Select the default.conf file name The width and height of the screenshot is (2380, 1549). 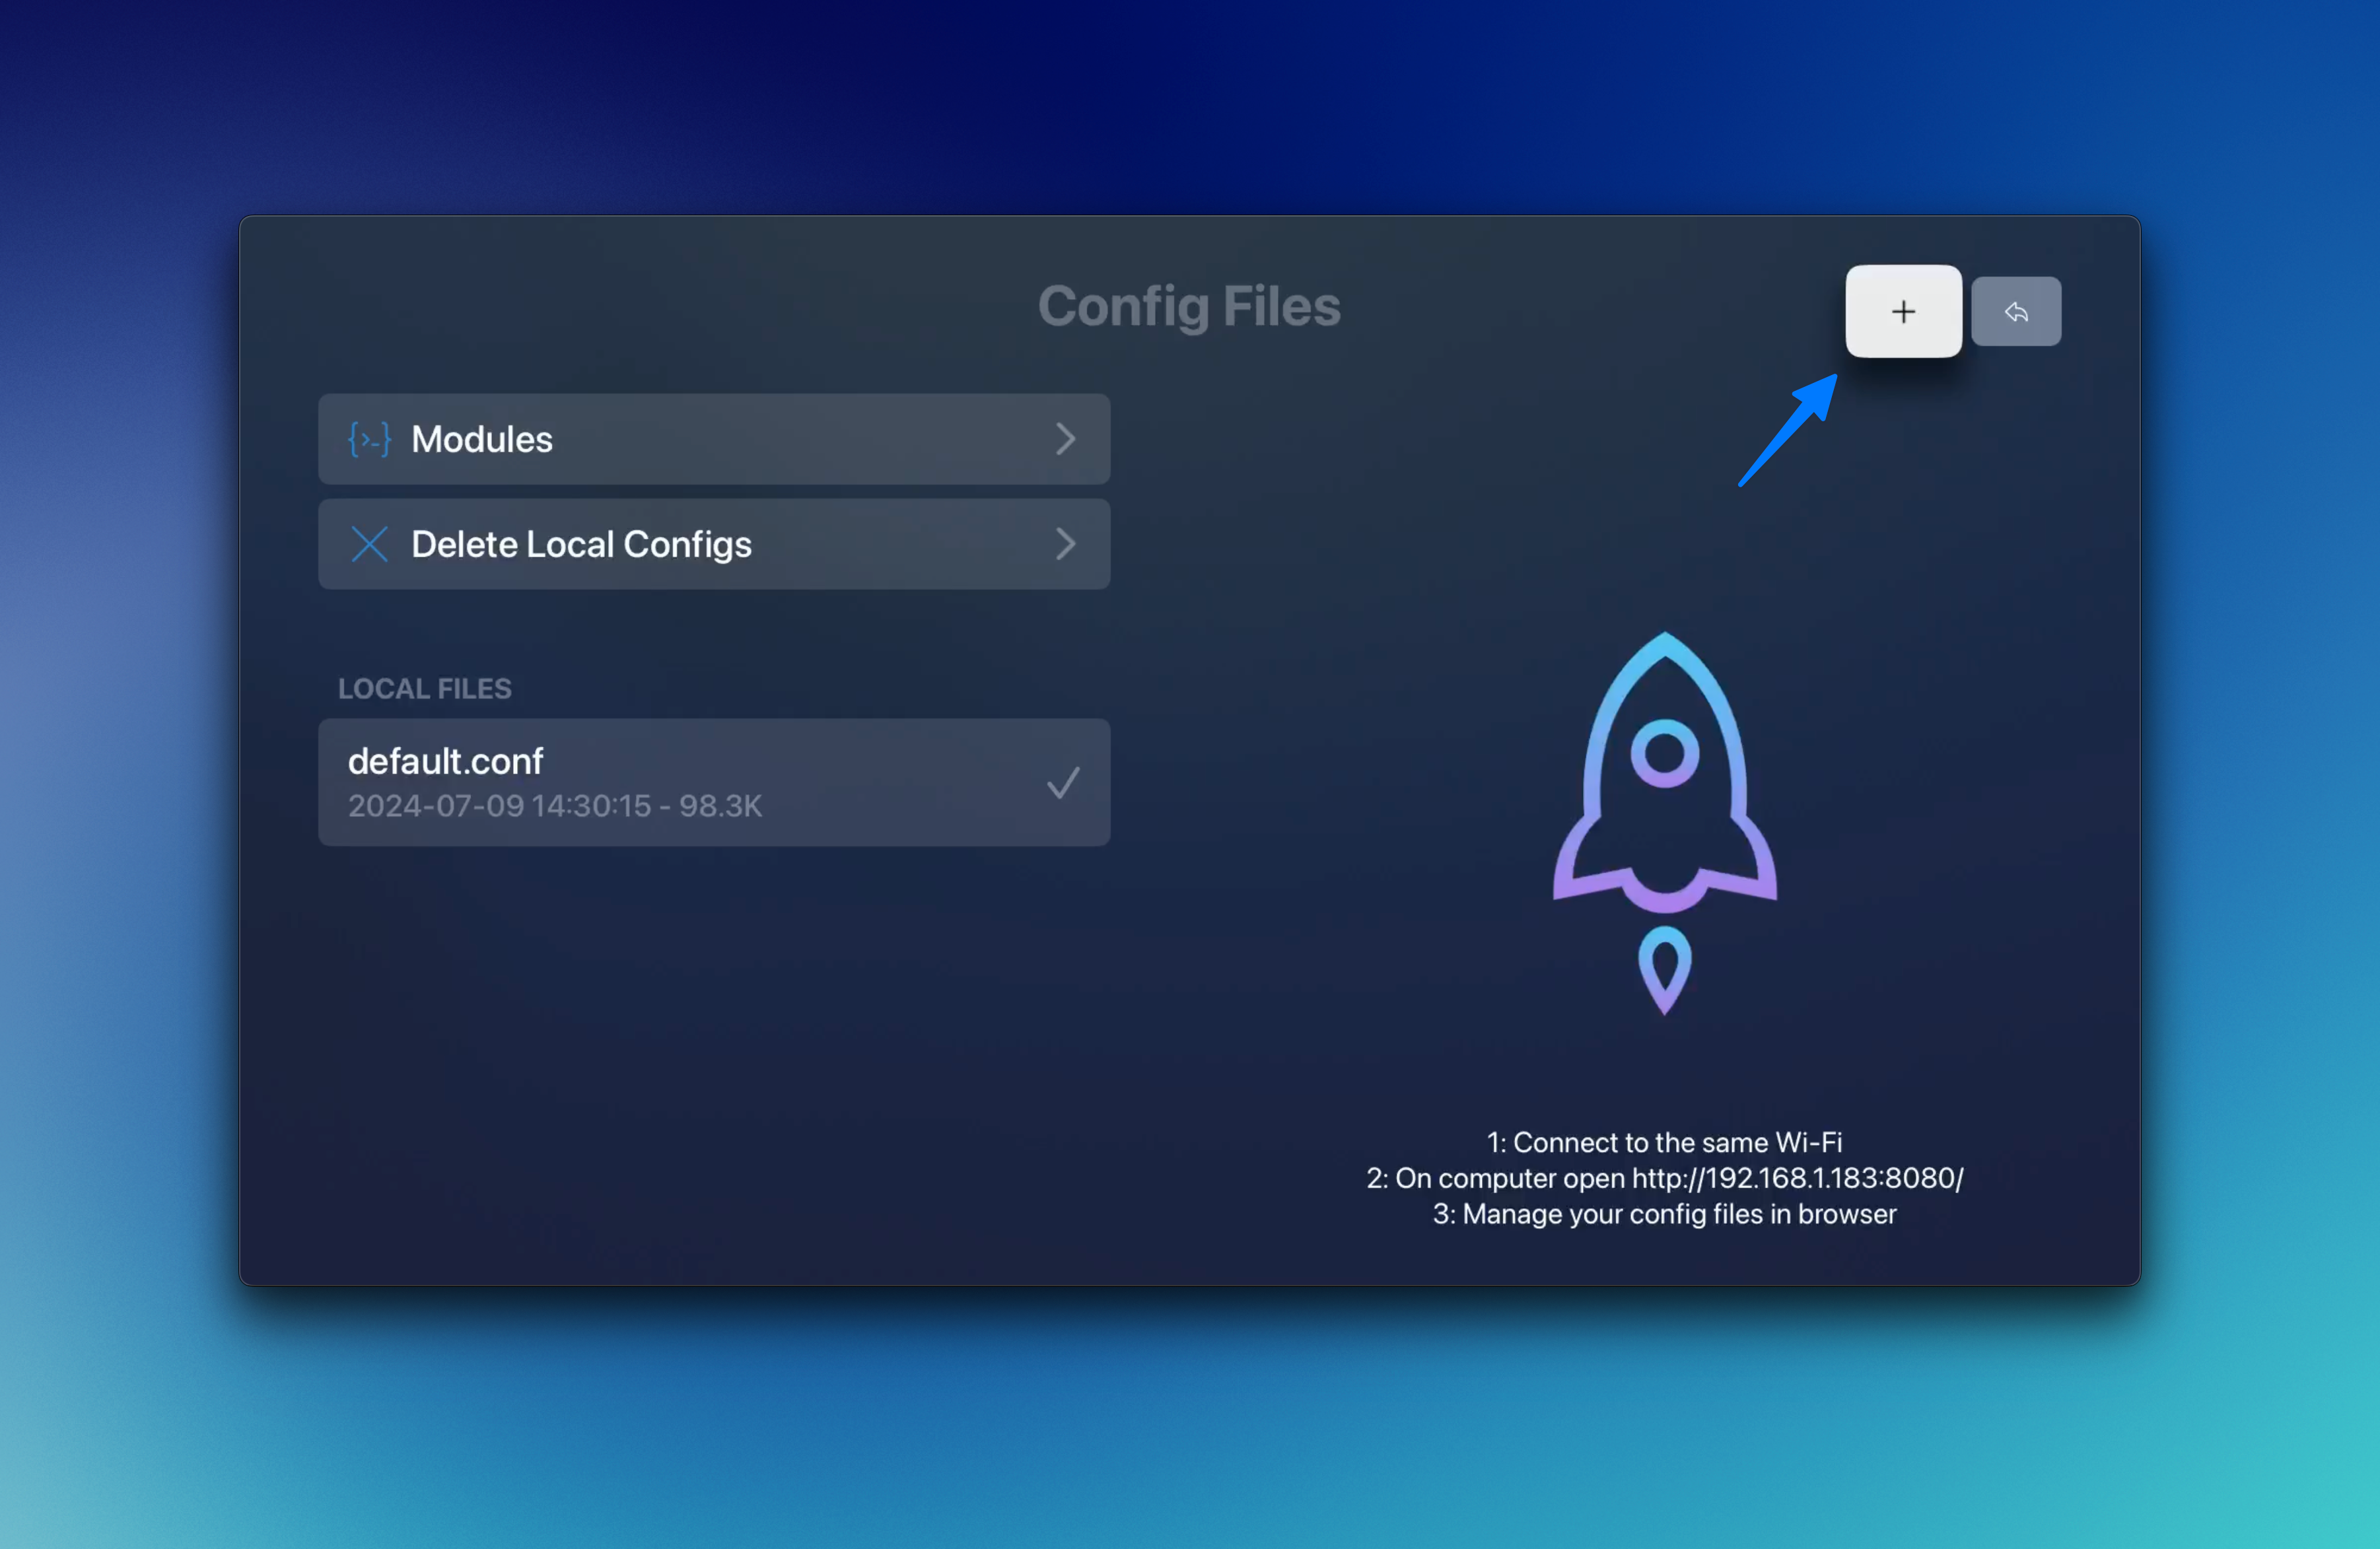coord(445,762)
